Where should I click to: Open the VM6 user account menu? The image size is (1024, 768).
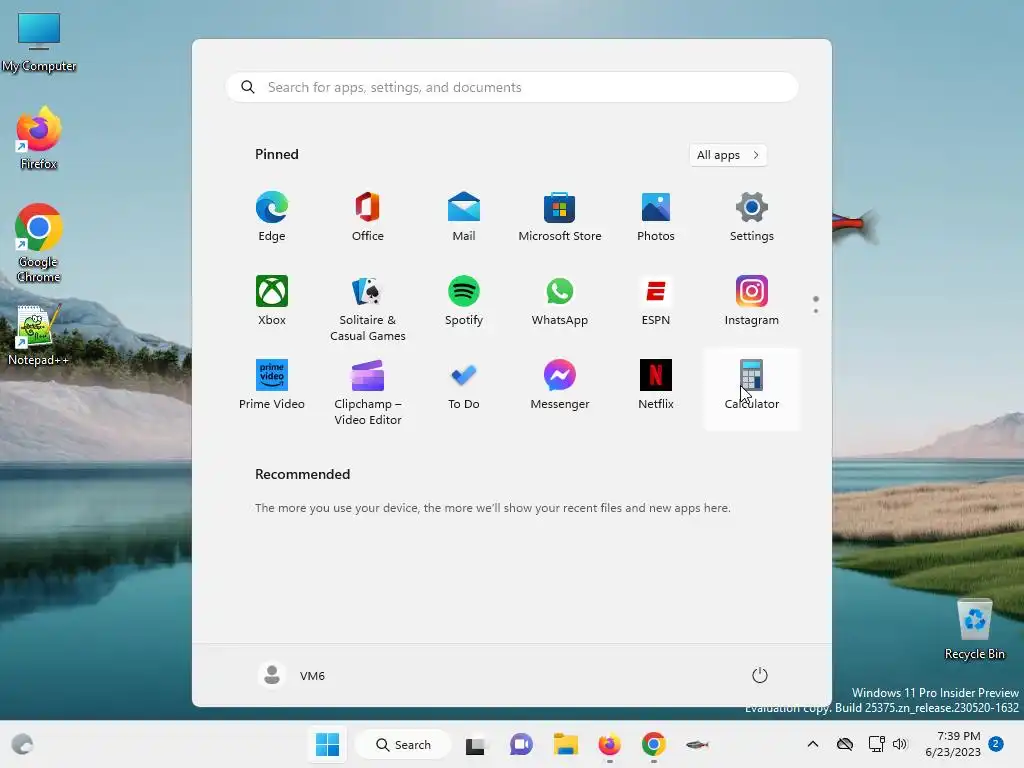click(x=291, y=675)
